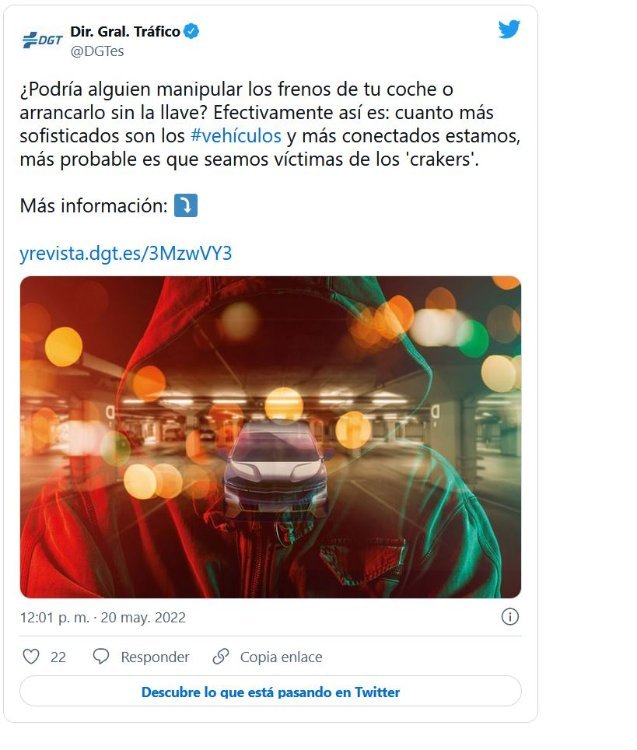637x750 pixels.
Task: Like the tweet via heart icon
Action: 31,656
